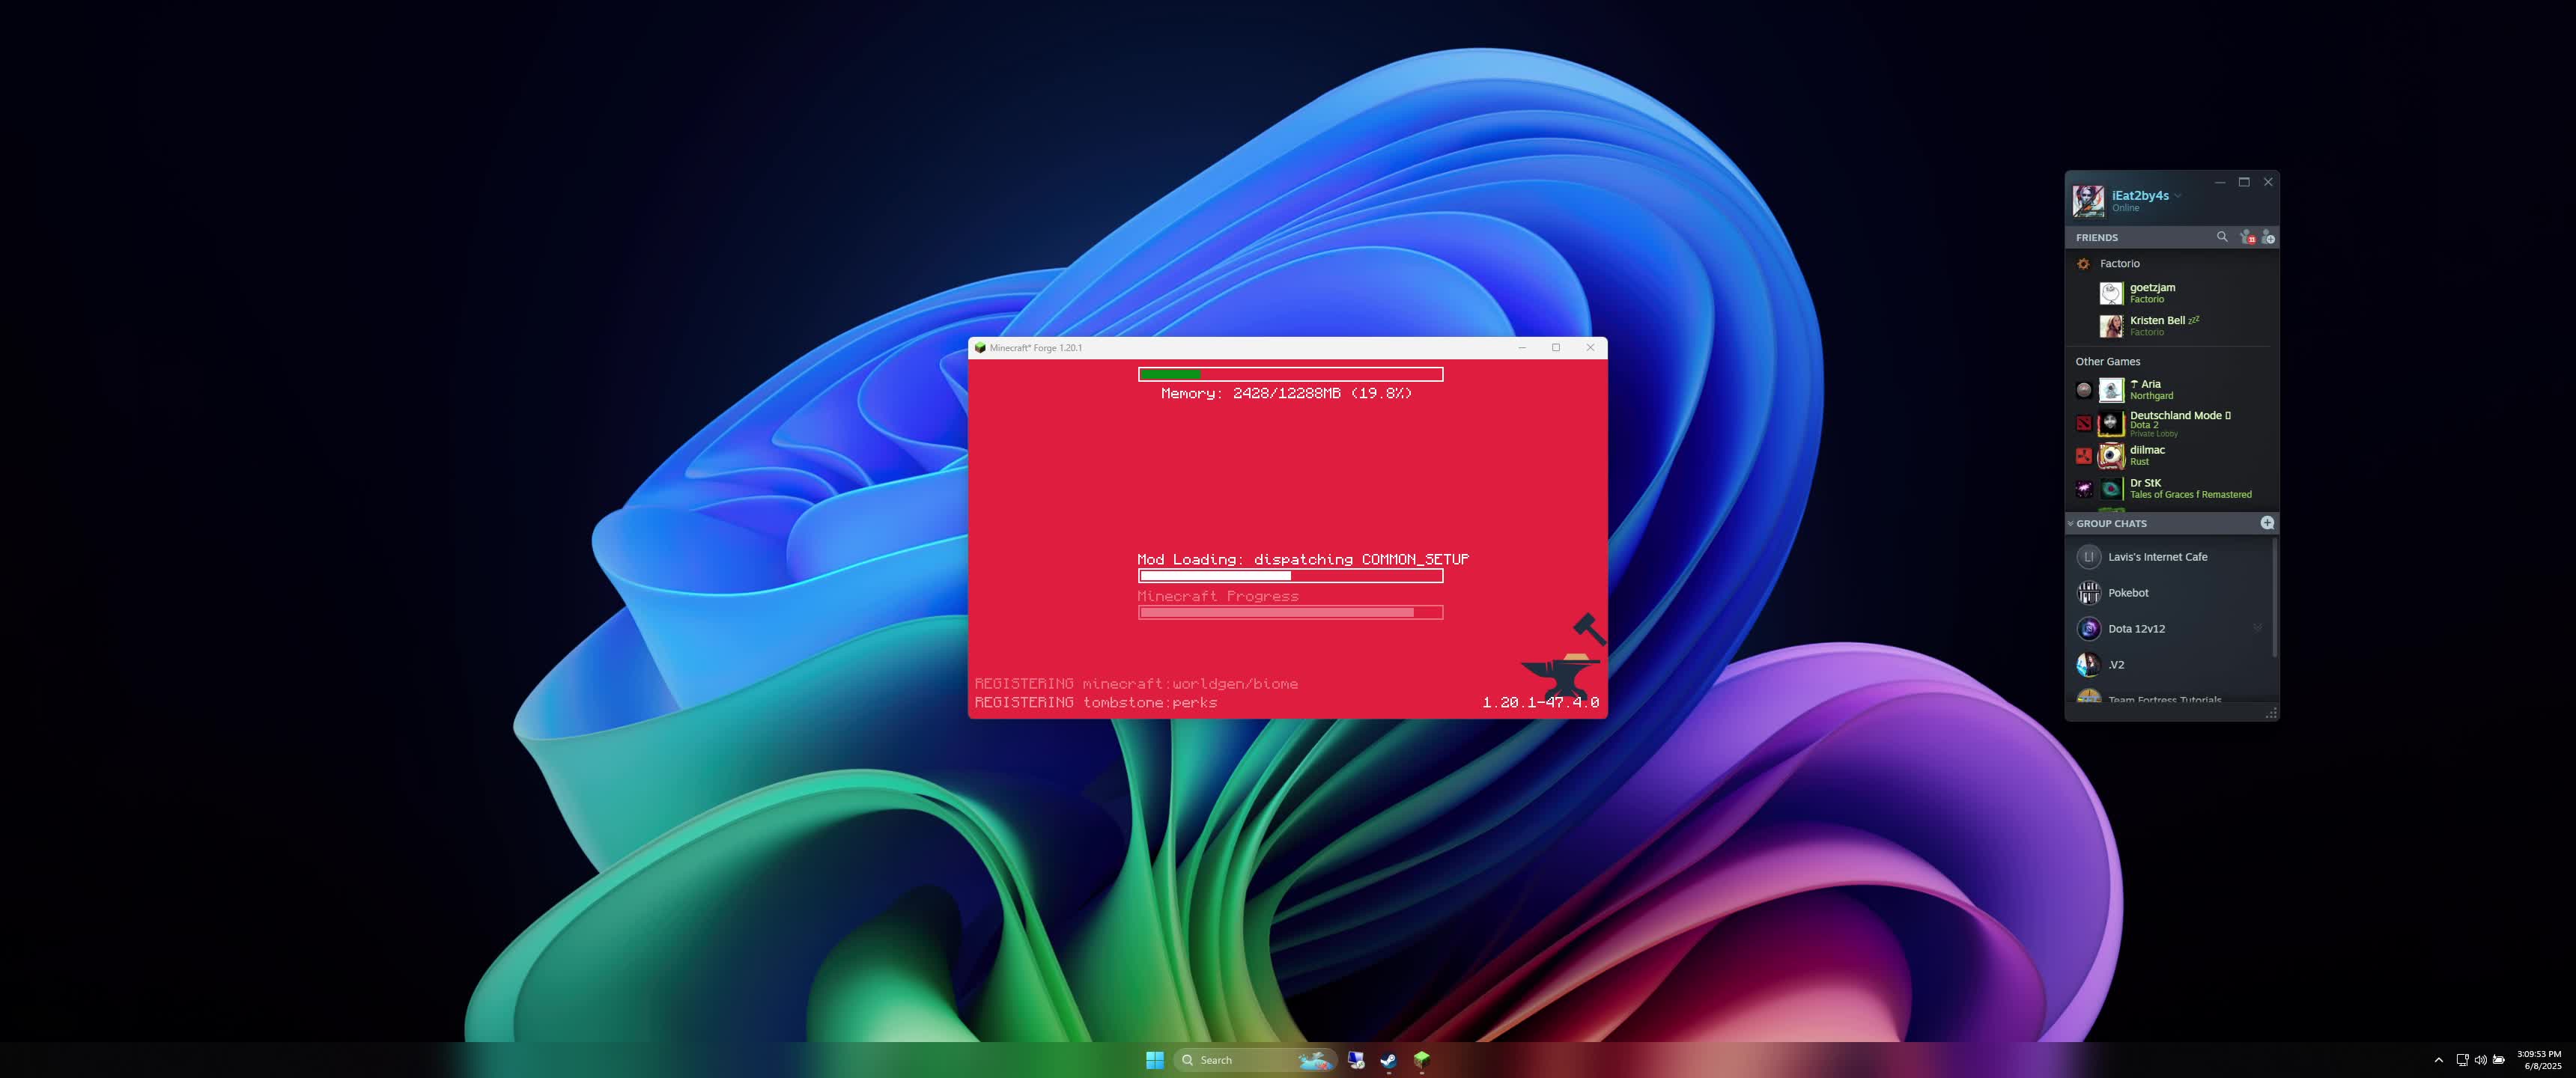Click 'REGISTERING tombstone:perks' log line

(1096, 703)
